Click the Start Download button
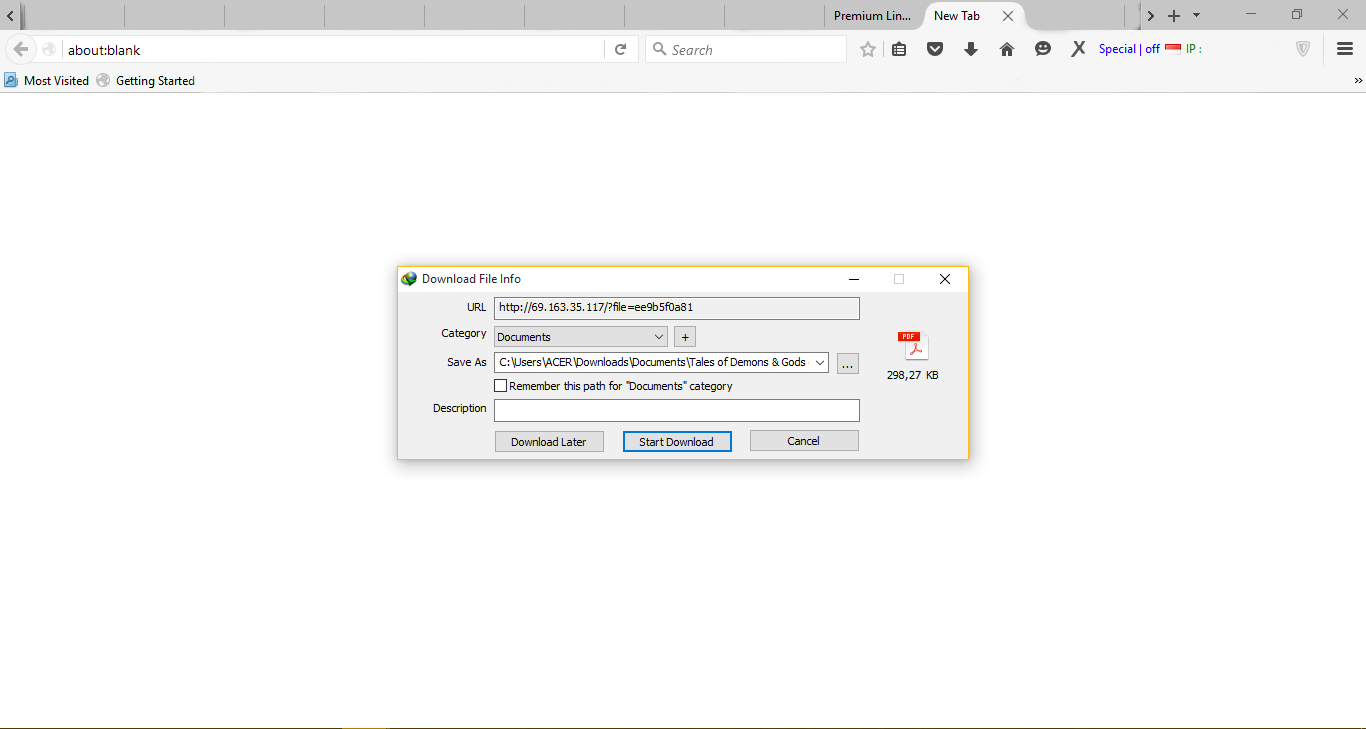The height and width of the screenshot is (729, 1366). click(x=677, y=441)
